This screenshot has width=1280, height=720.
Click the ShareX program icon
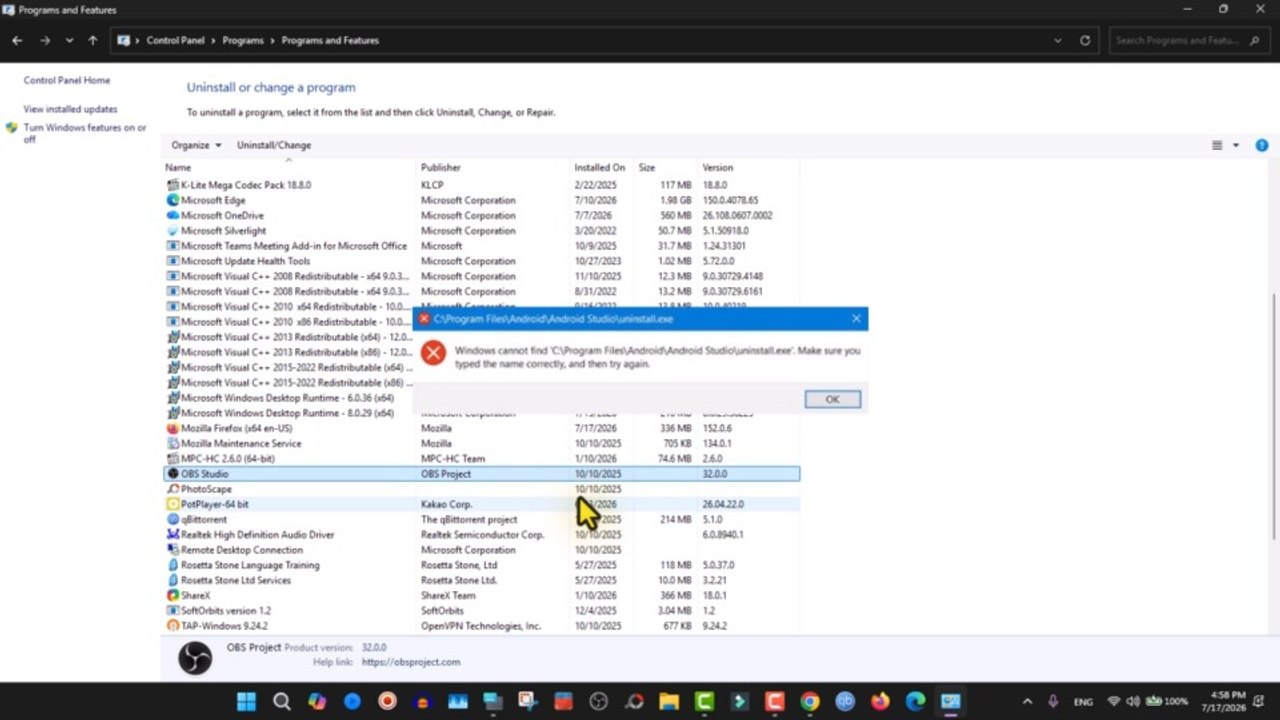pos(173,595)
